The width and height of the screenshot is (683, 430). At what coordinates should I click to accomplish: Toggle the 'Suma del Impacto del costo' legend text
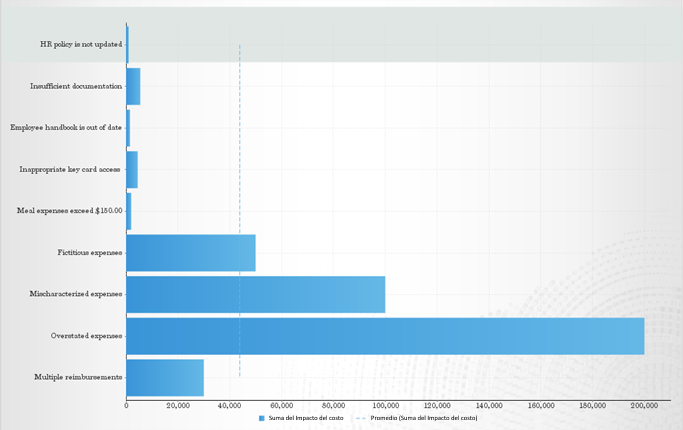[x=305, y=418]
